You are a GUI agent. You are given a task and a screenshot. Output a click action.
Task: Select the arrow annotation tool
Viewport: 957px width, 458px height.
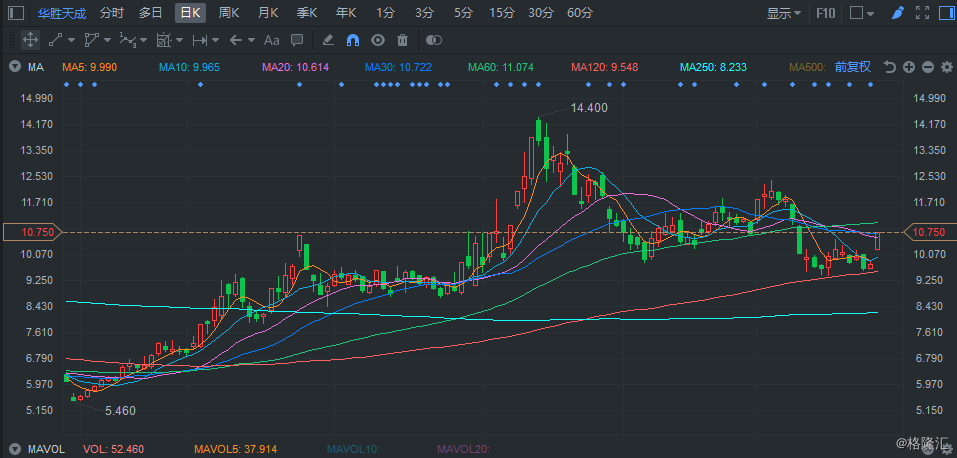236,40
